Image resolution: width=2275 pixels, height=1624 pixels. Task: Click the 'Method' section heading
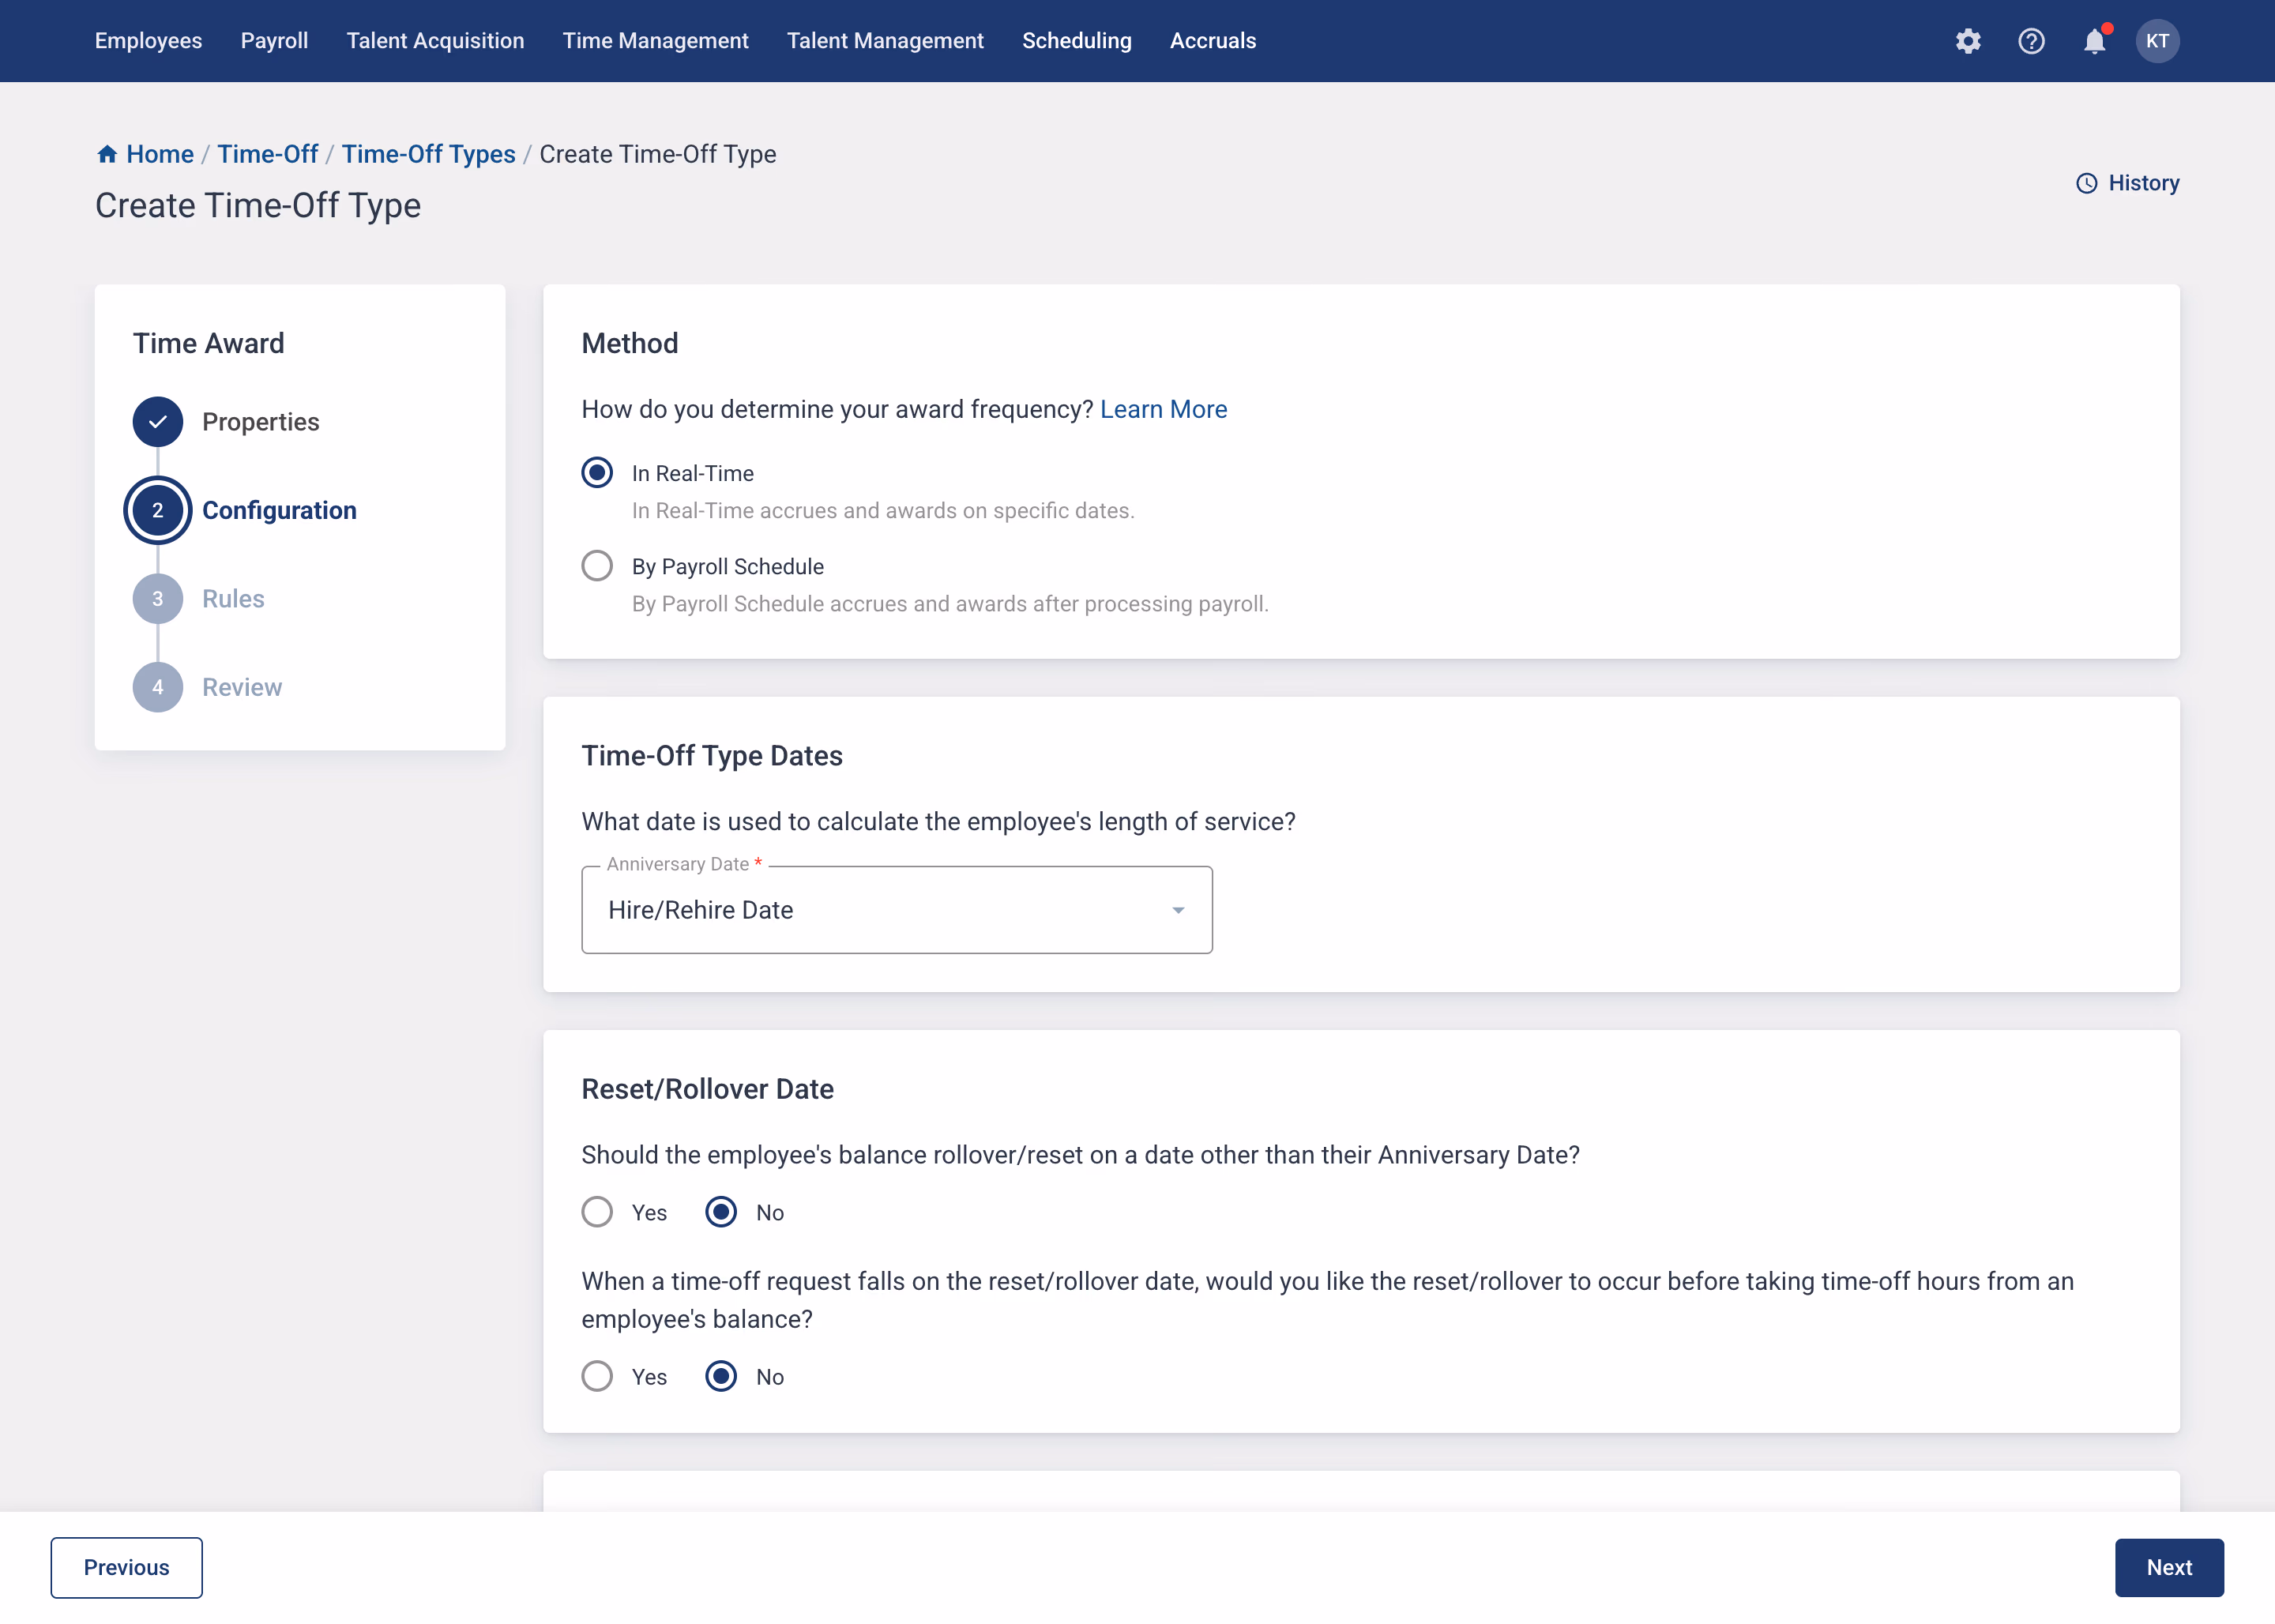point(629,343)
